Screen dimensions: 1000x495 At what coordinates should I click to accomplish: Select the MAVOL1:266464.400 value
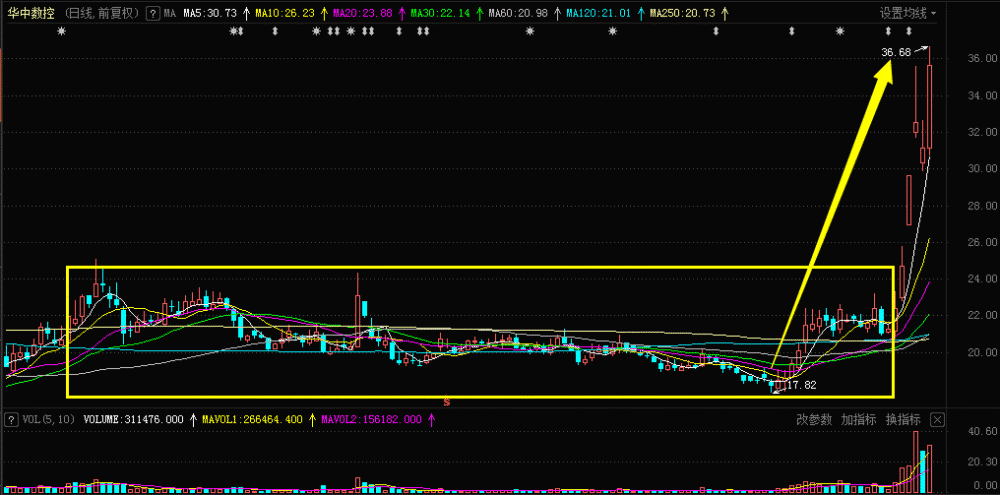[x=252, y=420]
